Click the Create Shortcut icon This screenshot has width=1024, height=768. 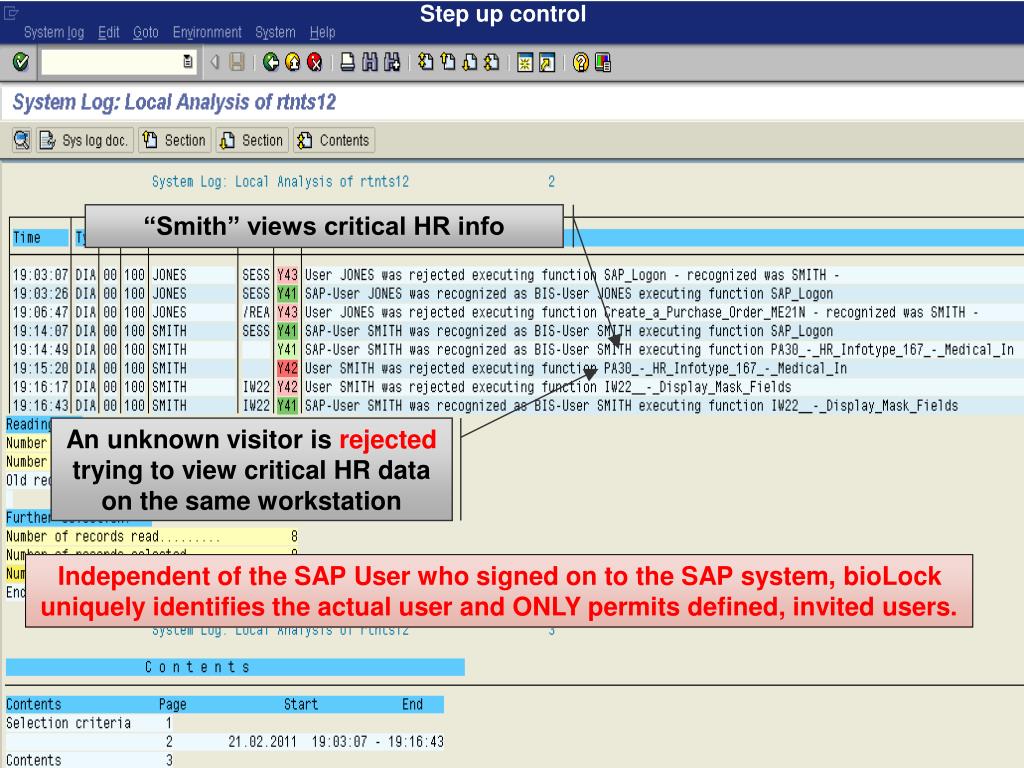pyautogui.click(x=547, y=62)
